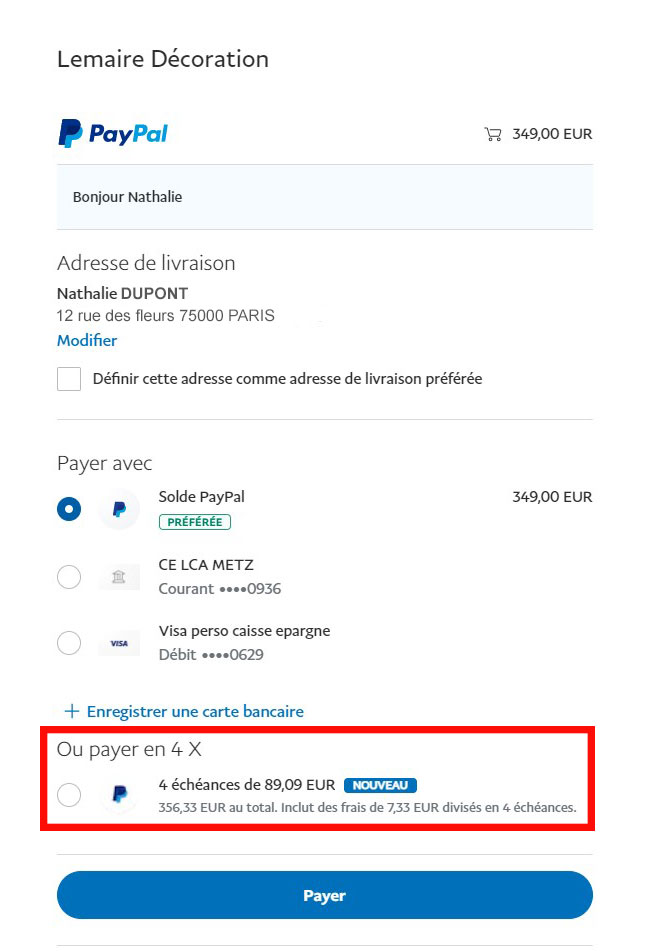
Task: Click the blue Payer button
Action: pyautogui.click(x=324, y=895)
